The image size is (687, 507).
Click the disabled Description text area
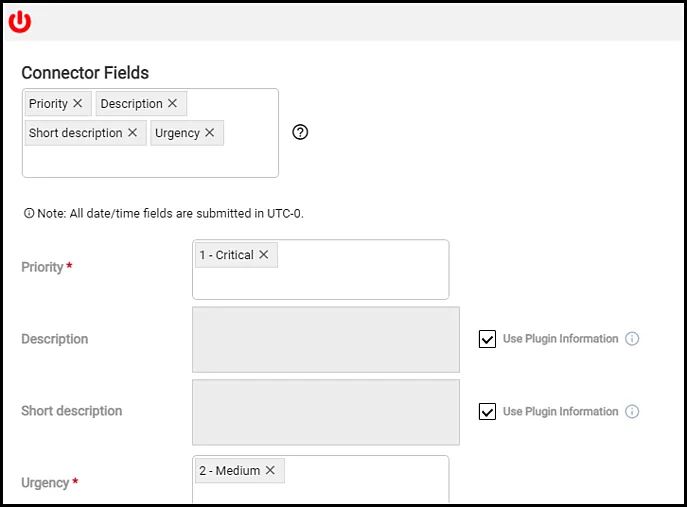tap(326, 340)
